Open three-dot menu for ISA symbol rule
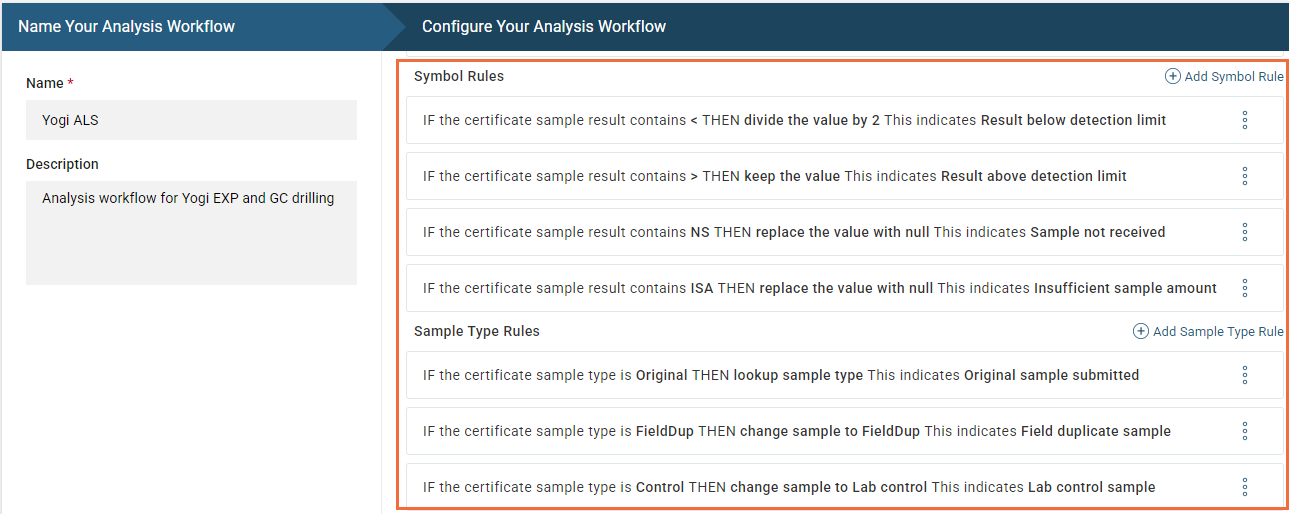 click(x=1245, y=288)
